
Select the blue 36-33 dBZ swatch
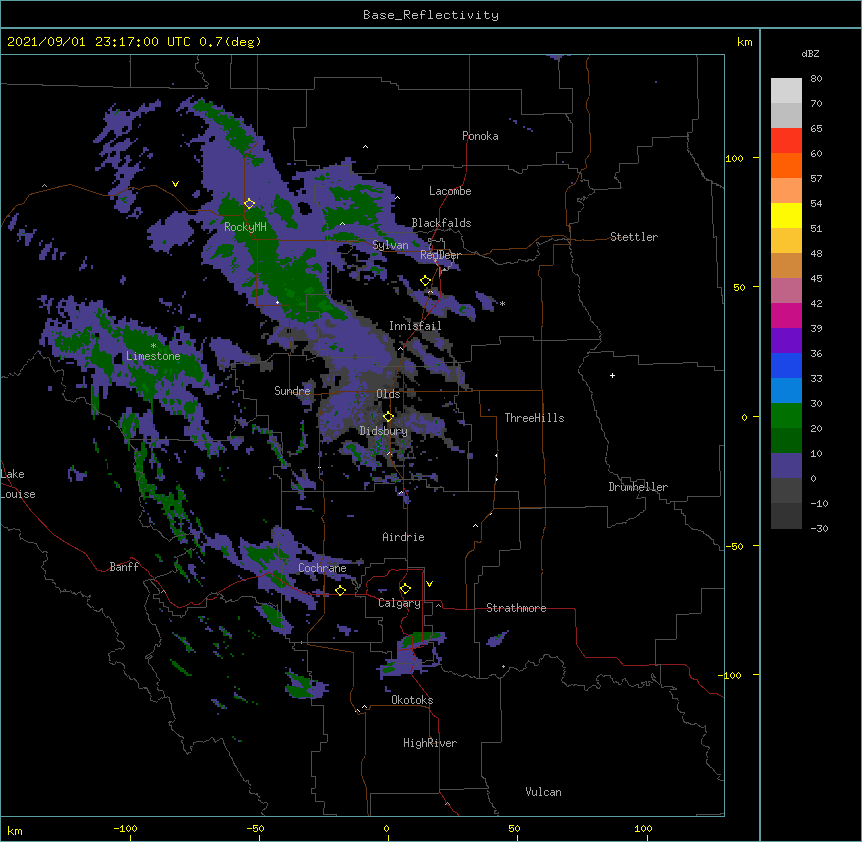coord(786,365)
